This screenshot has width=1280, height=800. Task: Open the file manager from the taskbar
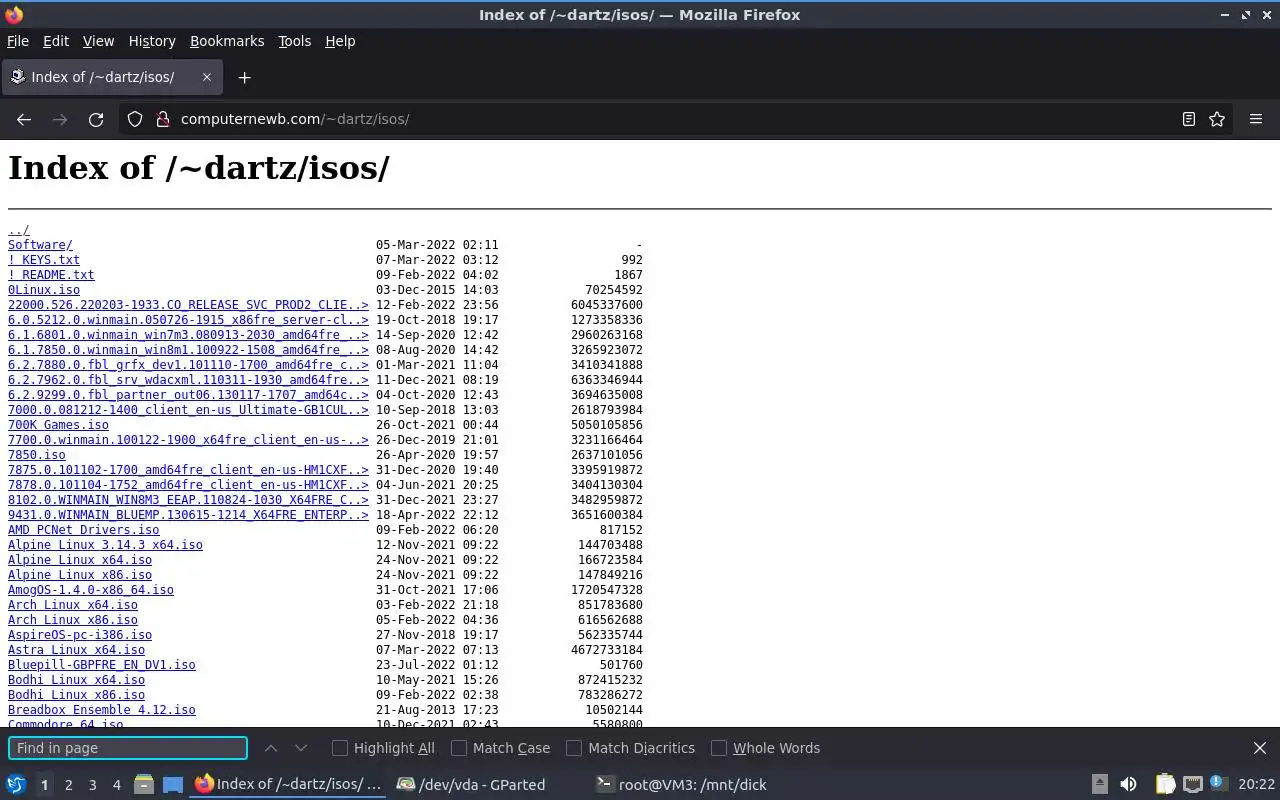(x=143, y=784)
